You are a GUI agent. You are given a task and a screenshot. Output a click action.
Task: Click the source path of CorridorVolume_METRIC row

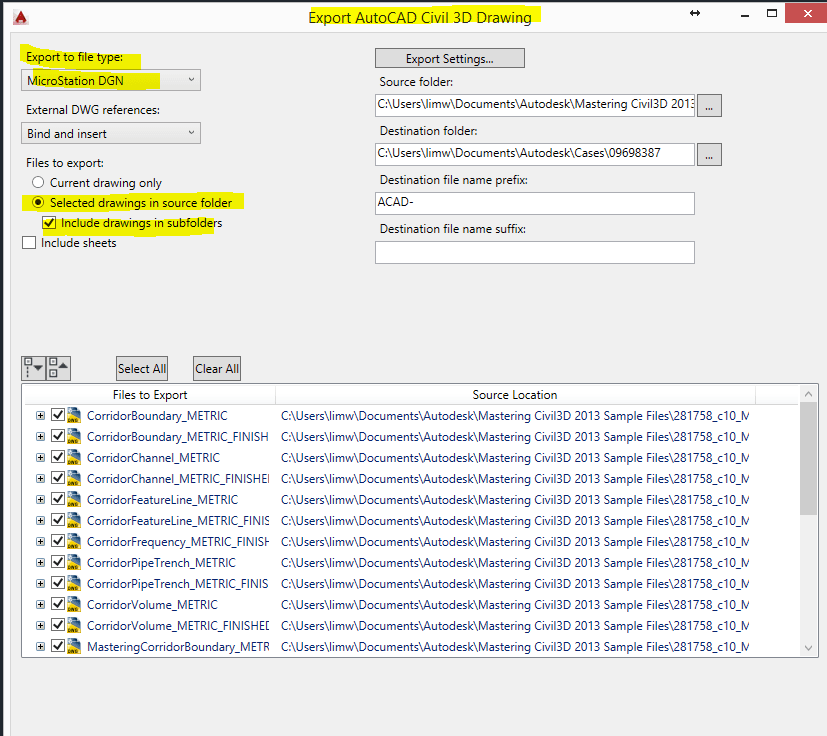tap(515, 605)
